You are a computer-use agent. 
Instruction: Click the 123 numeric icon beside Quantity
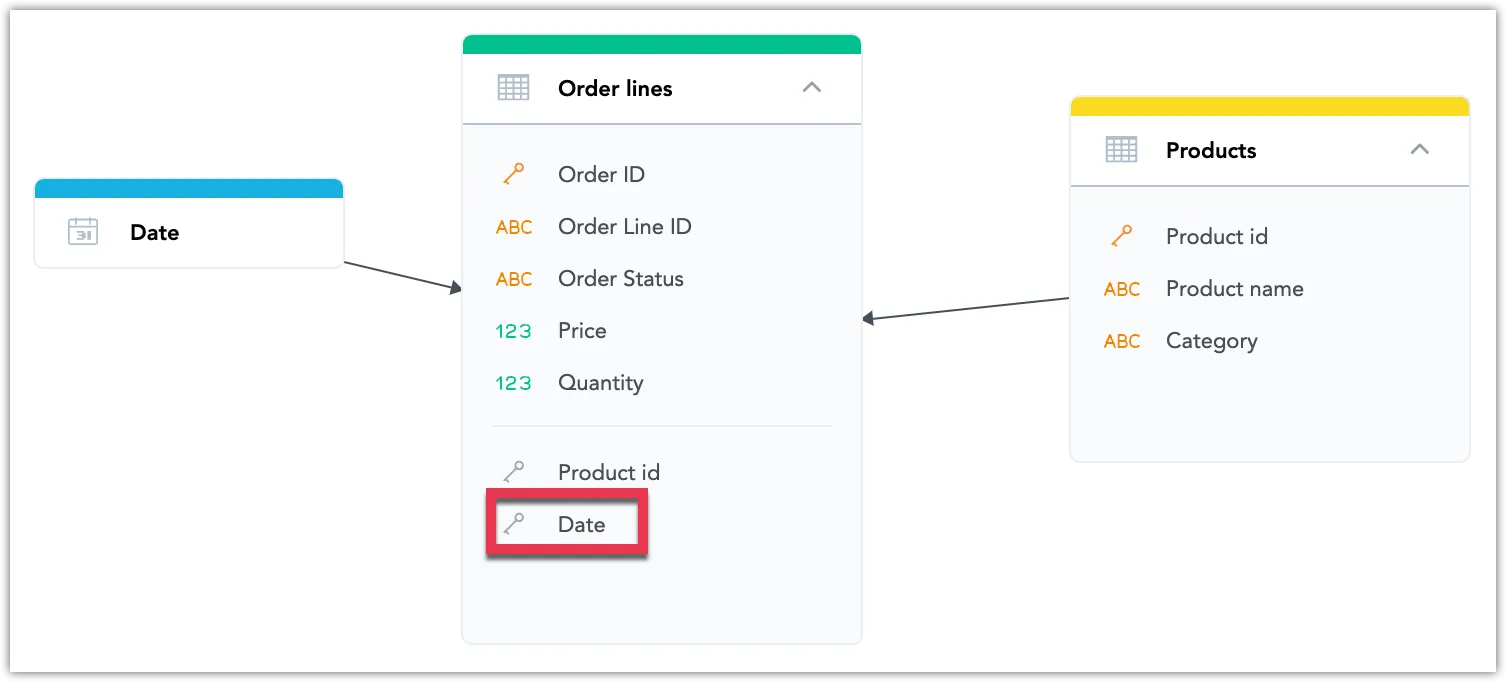513,382
